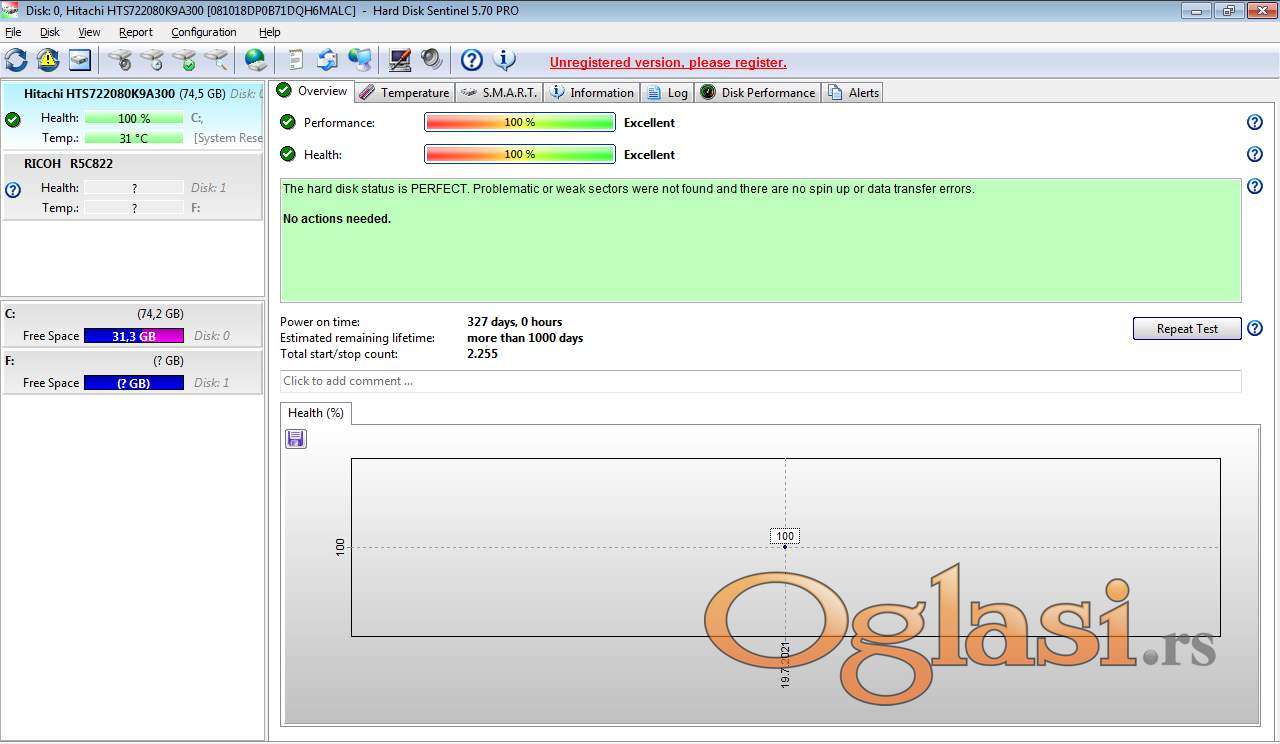Open the Configuration menu

tap(203, 32)
